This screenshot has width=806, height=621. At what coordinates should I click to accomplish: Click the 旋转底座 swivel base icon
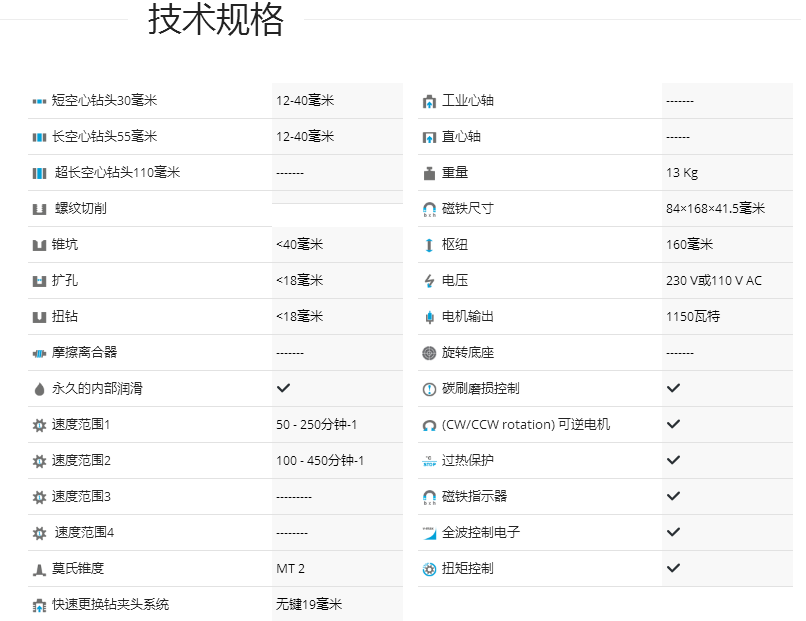pyautogui.click(x=429, y=353)
